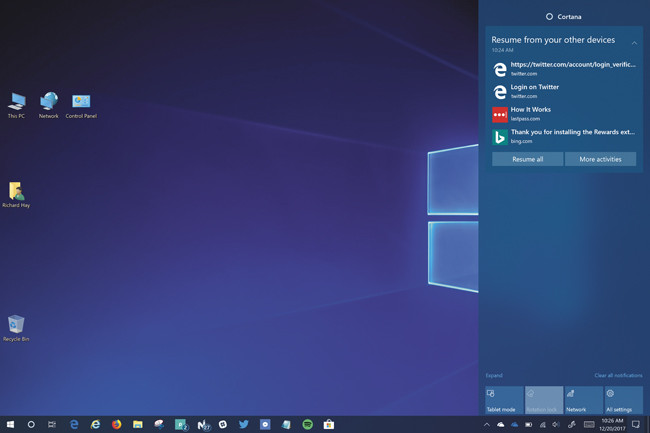Click the Cortana header in Action Center
This screenshot has width=650, height=433.
564,17
